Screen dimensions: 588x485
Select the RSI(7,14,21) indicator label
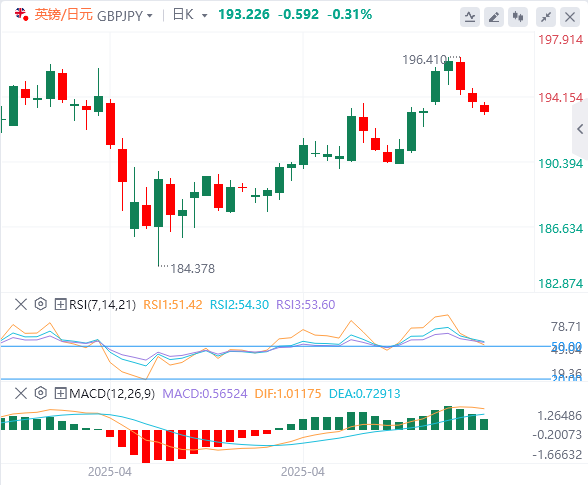pyautogui.click(x=102, y=305)
